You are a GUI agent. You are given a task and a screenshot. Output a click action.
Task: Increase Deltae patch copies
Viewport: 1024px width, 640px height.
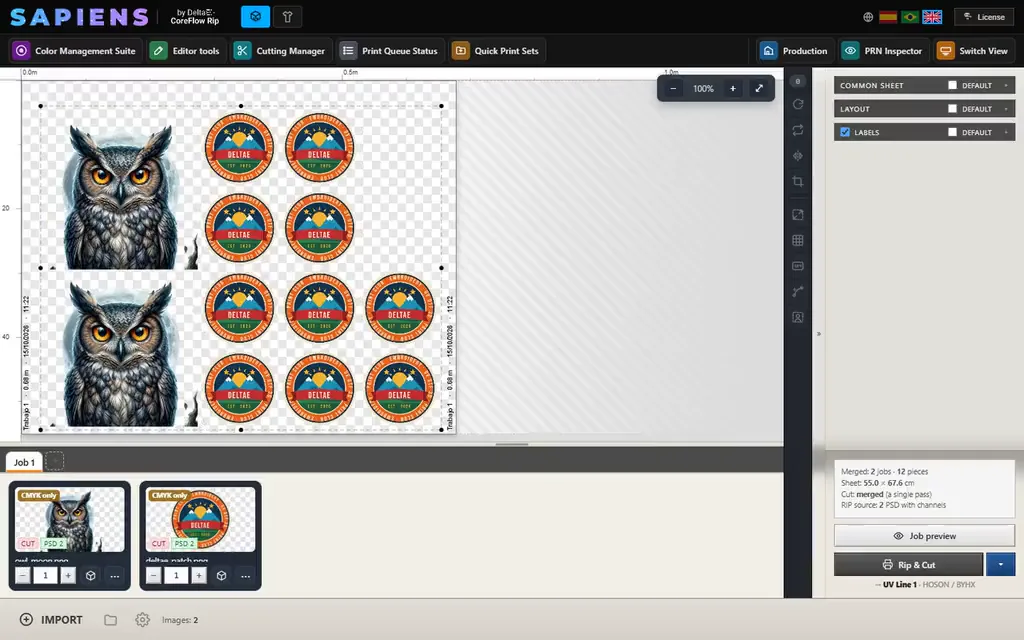pos(199,575)
